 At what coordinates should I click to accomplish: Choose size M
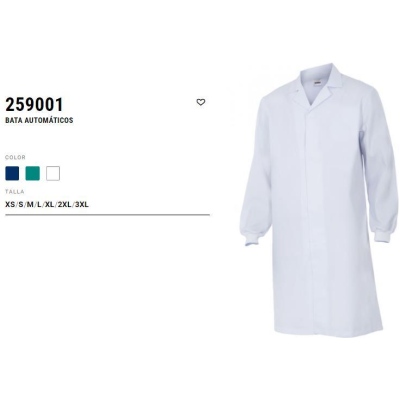(x=30, y=205)
